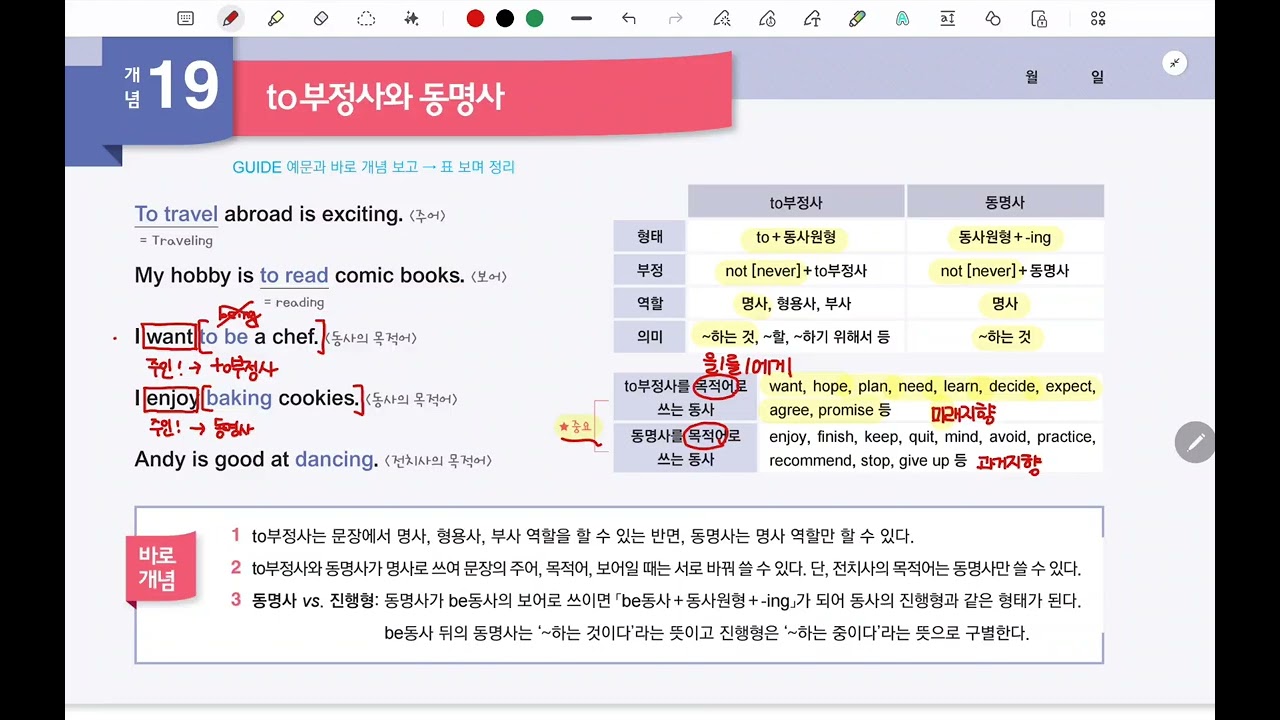Select the eraser tool

[321, 18]
